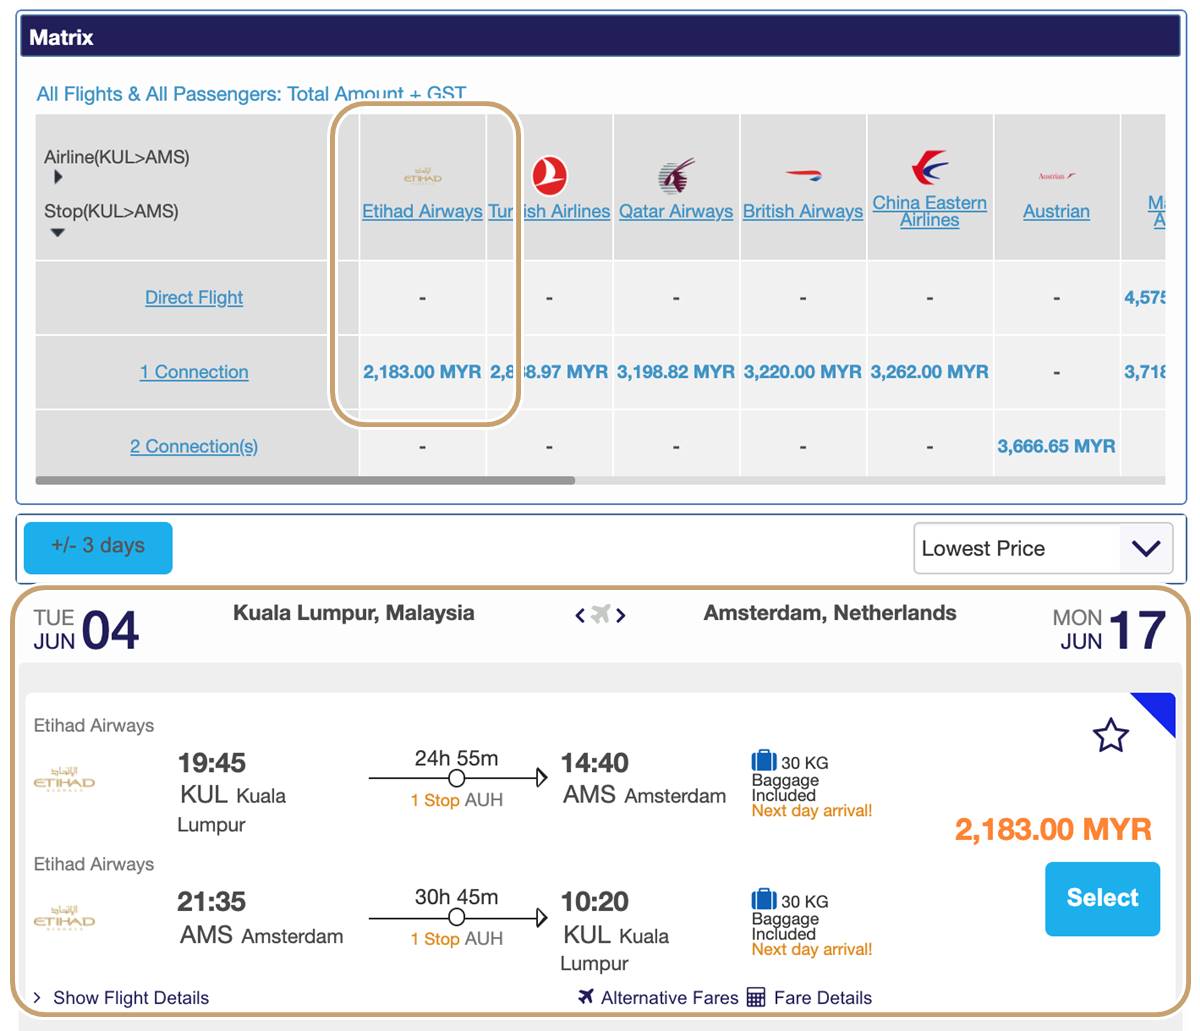Click the Qatar Airways logo in matrix
Screen dimensions: 1200x1031
coord(676,176)
